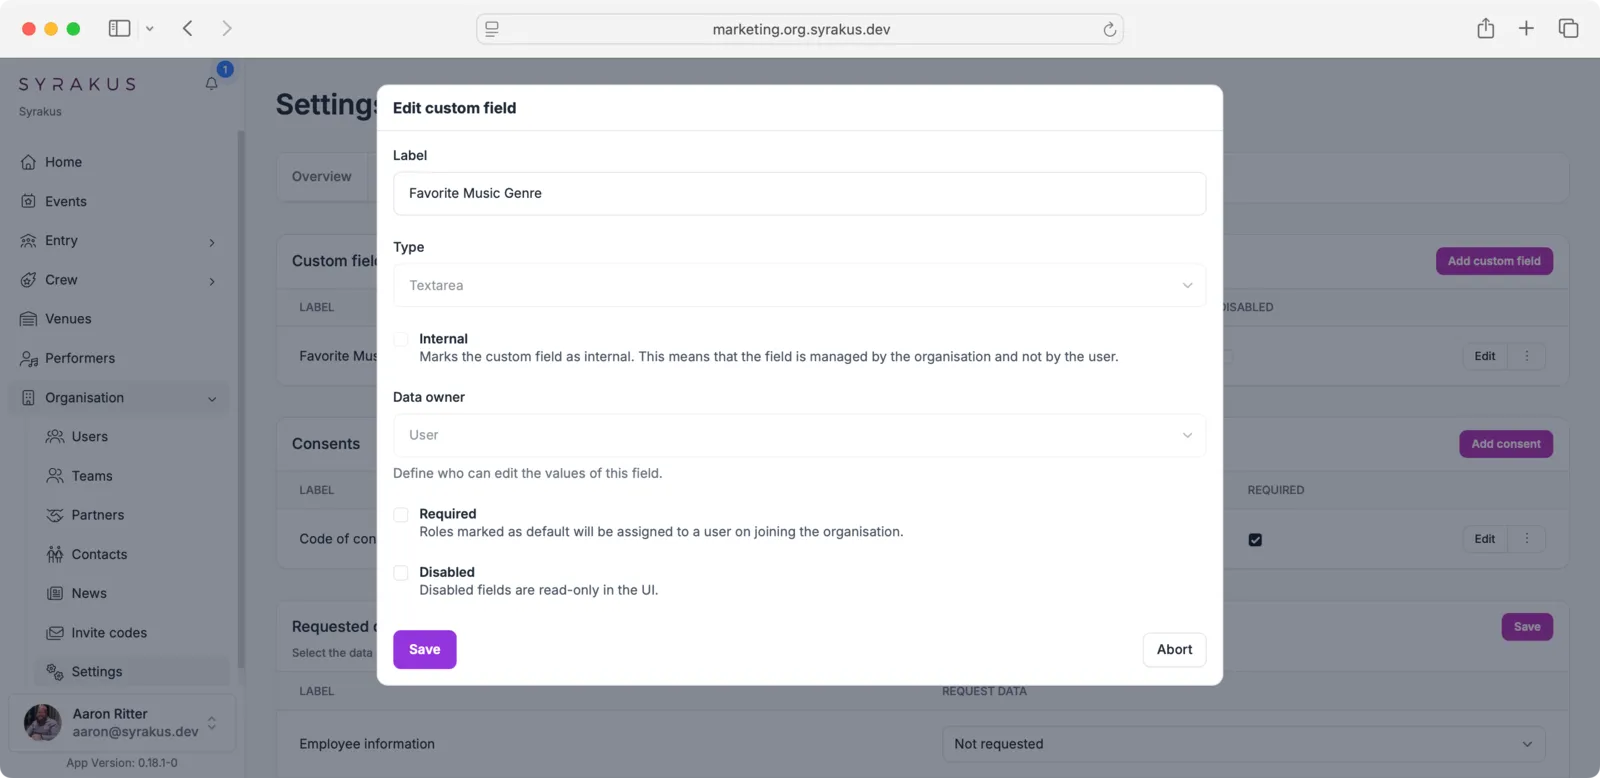Click Abort to cancel editing
The width and height of the screenshot is (1600, 778).
tap(1174, 649)
